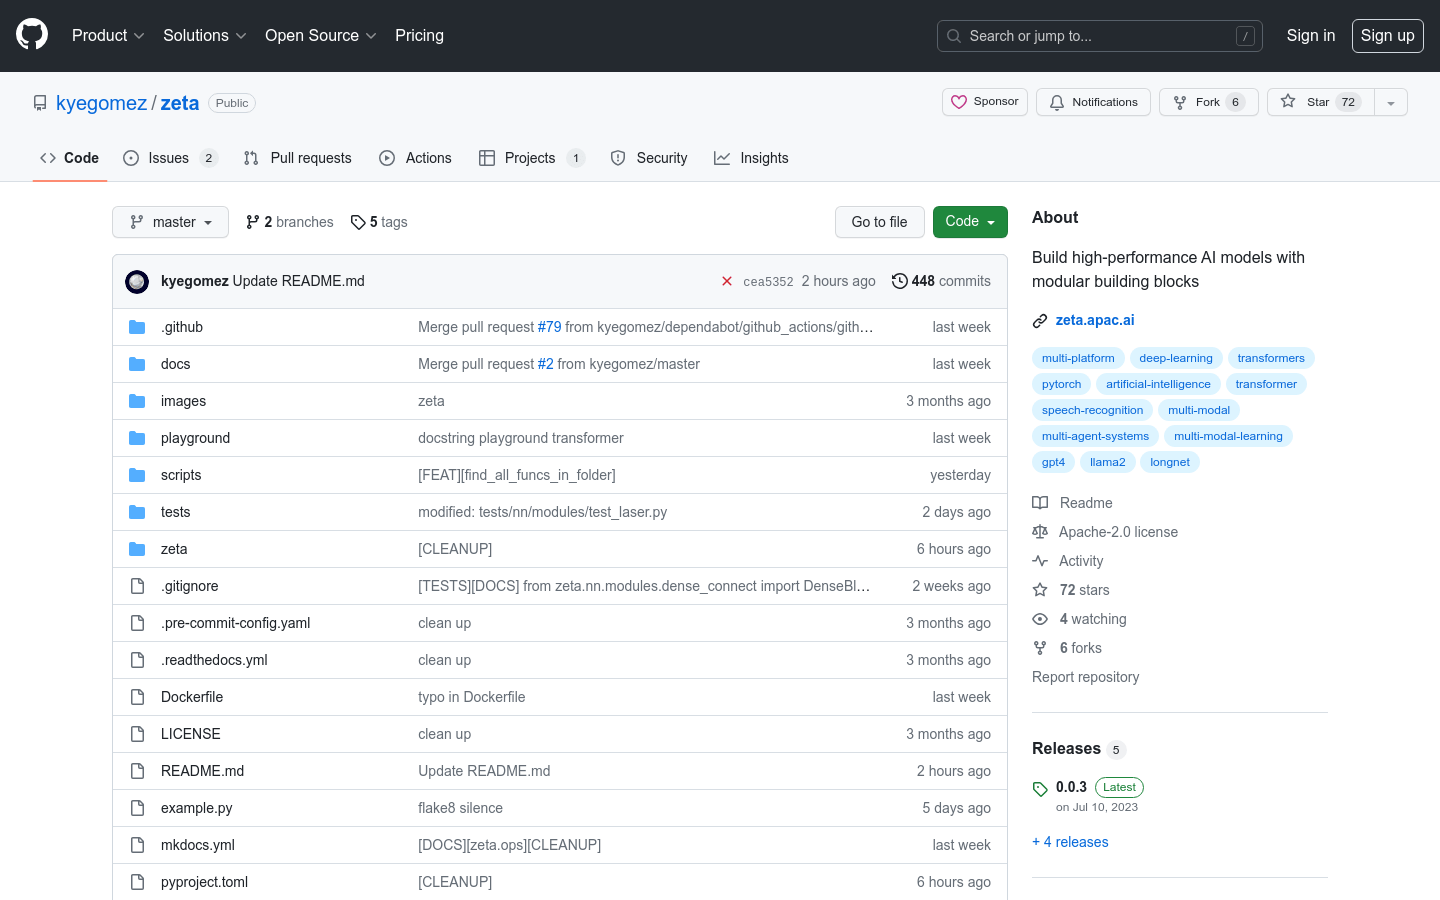Expand the green Code dropdown button

click(970, 222)
